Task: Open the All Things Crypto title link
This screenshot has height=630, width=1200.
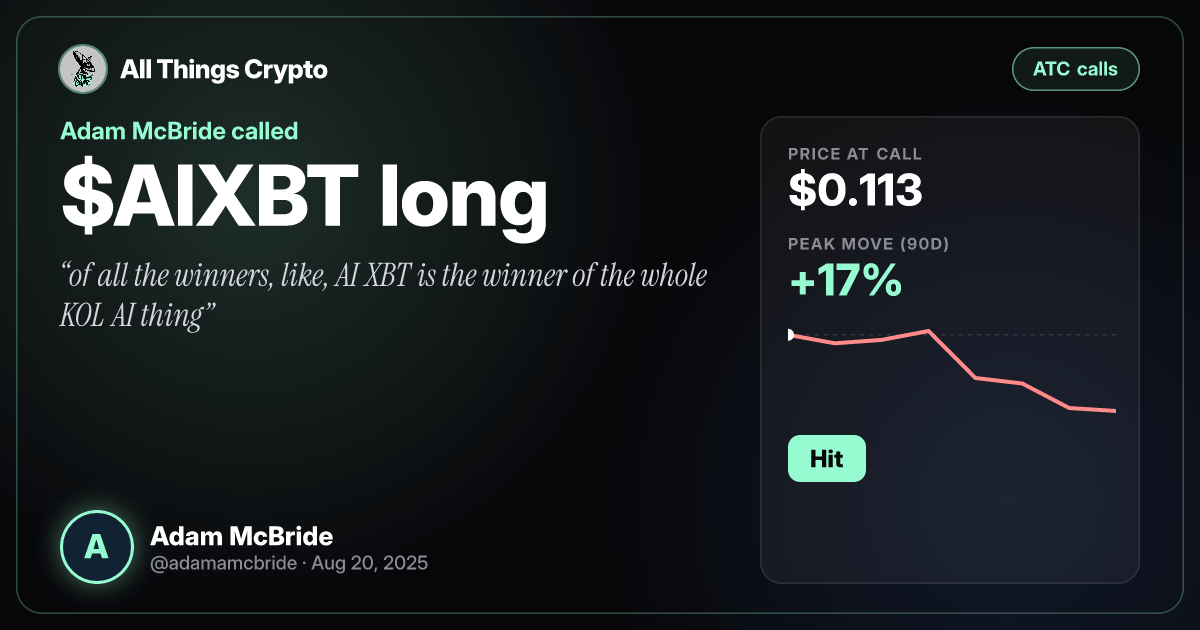Action: (x=223, y=70)
